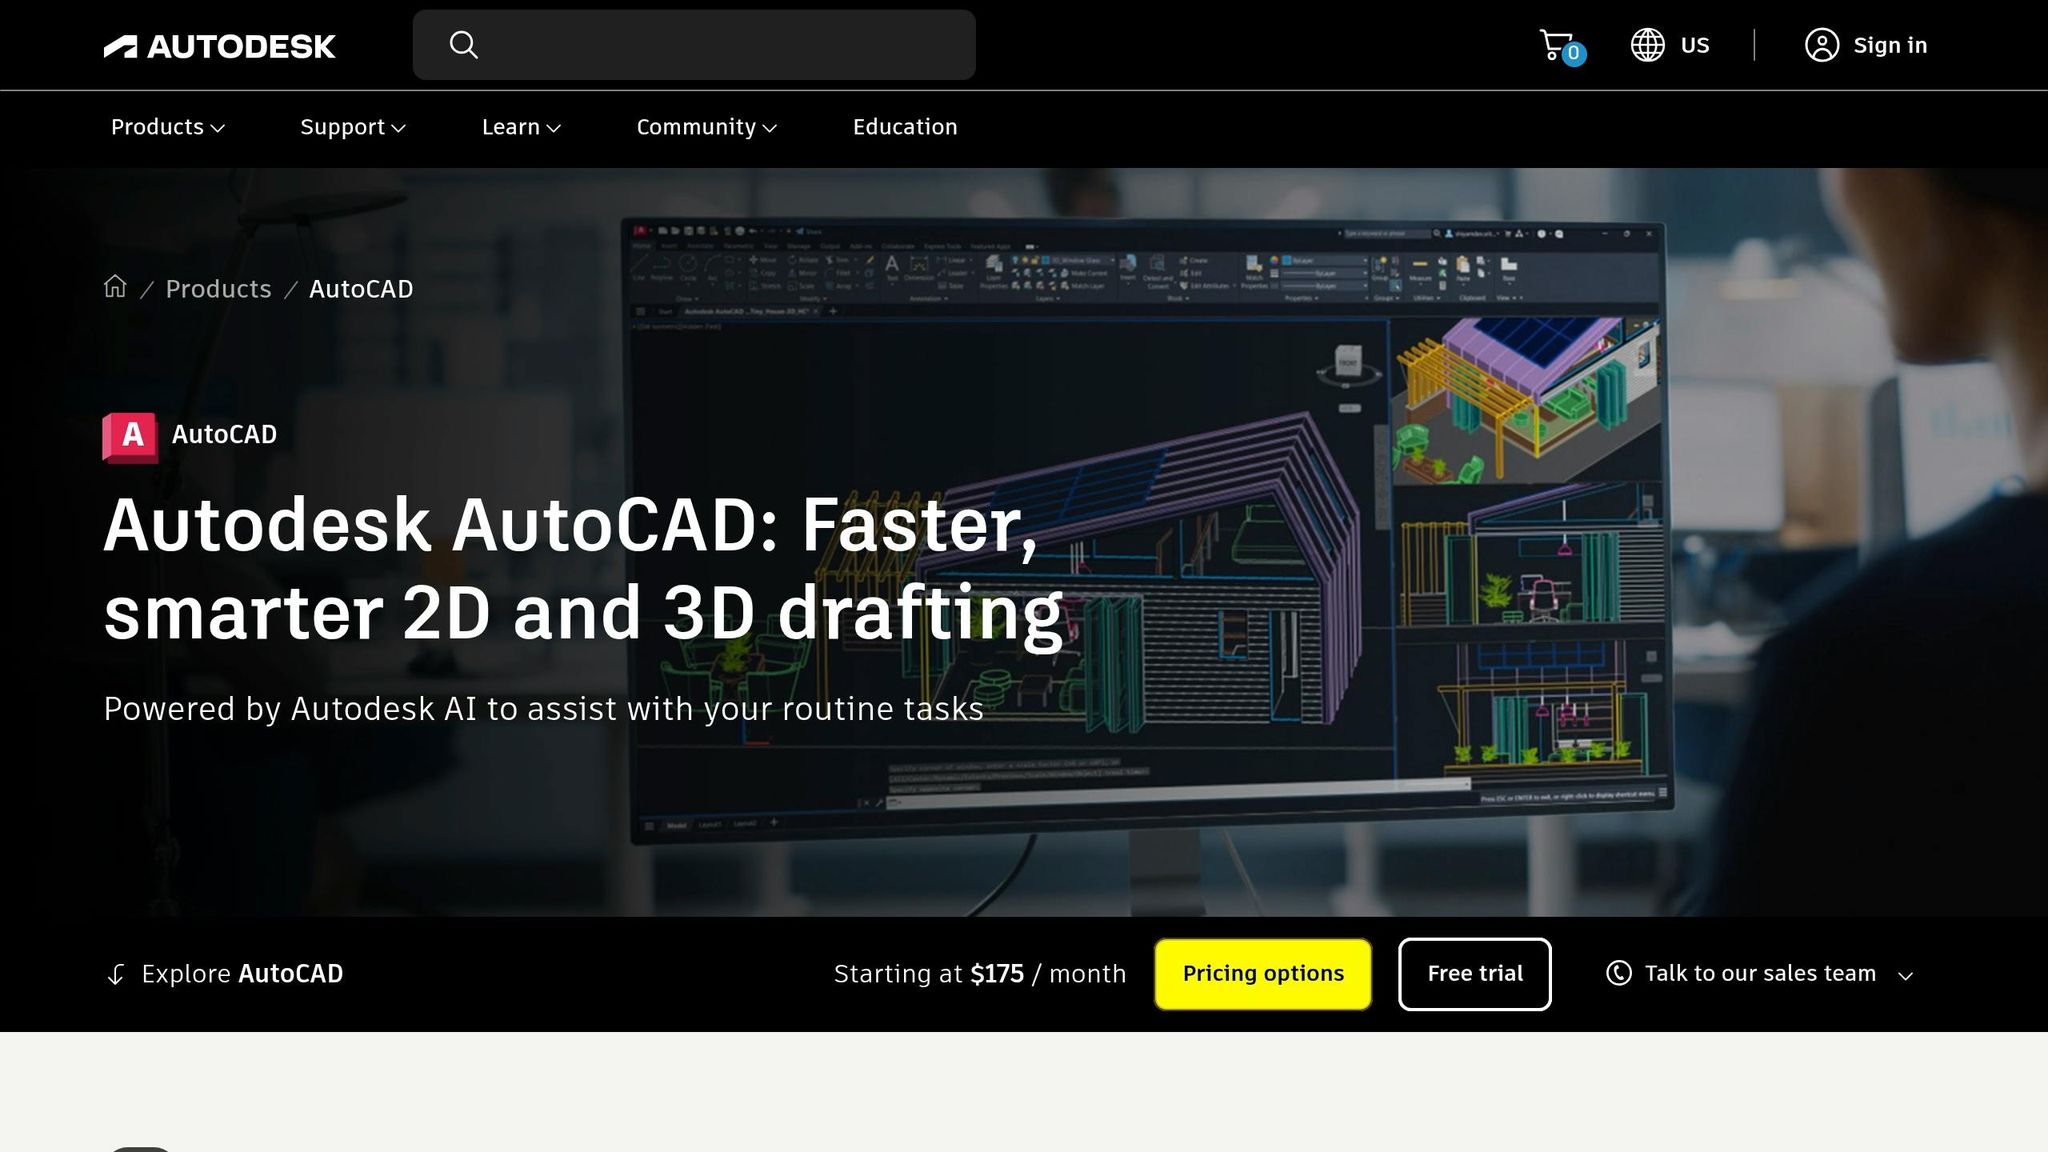Select the US region link
The width and height of the screenshot is (2048, 1152).
(x=1695, y=45)
